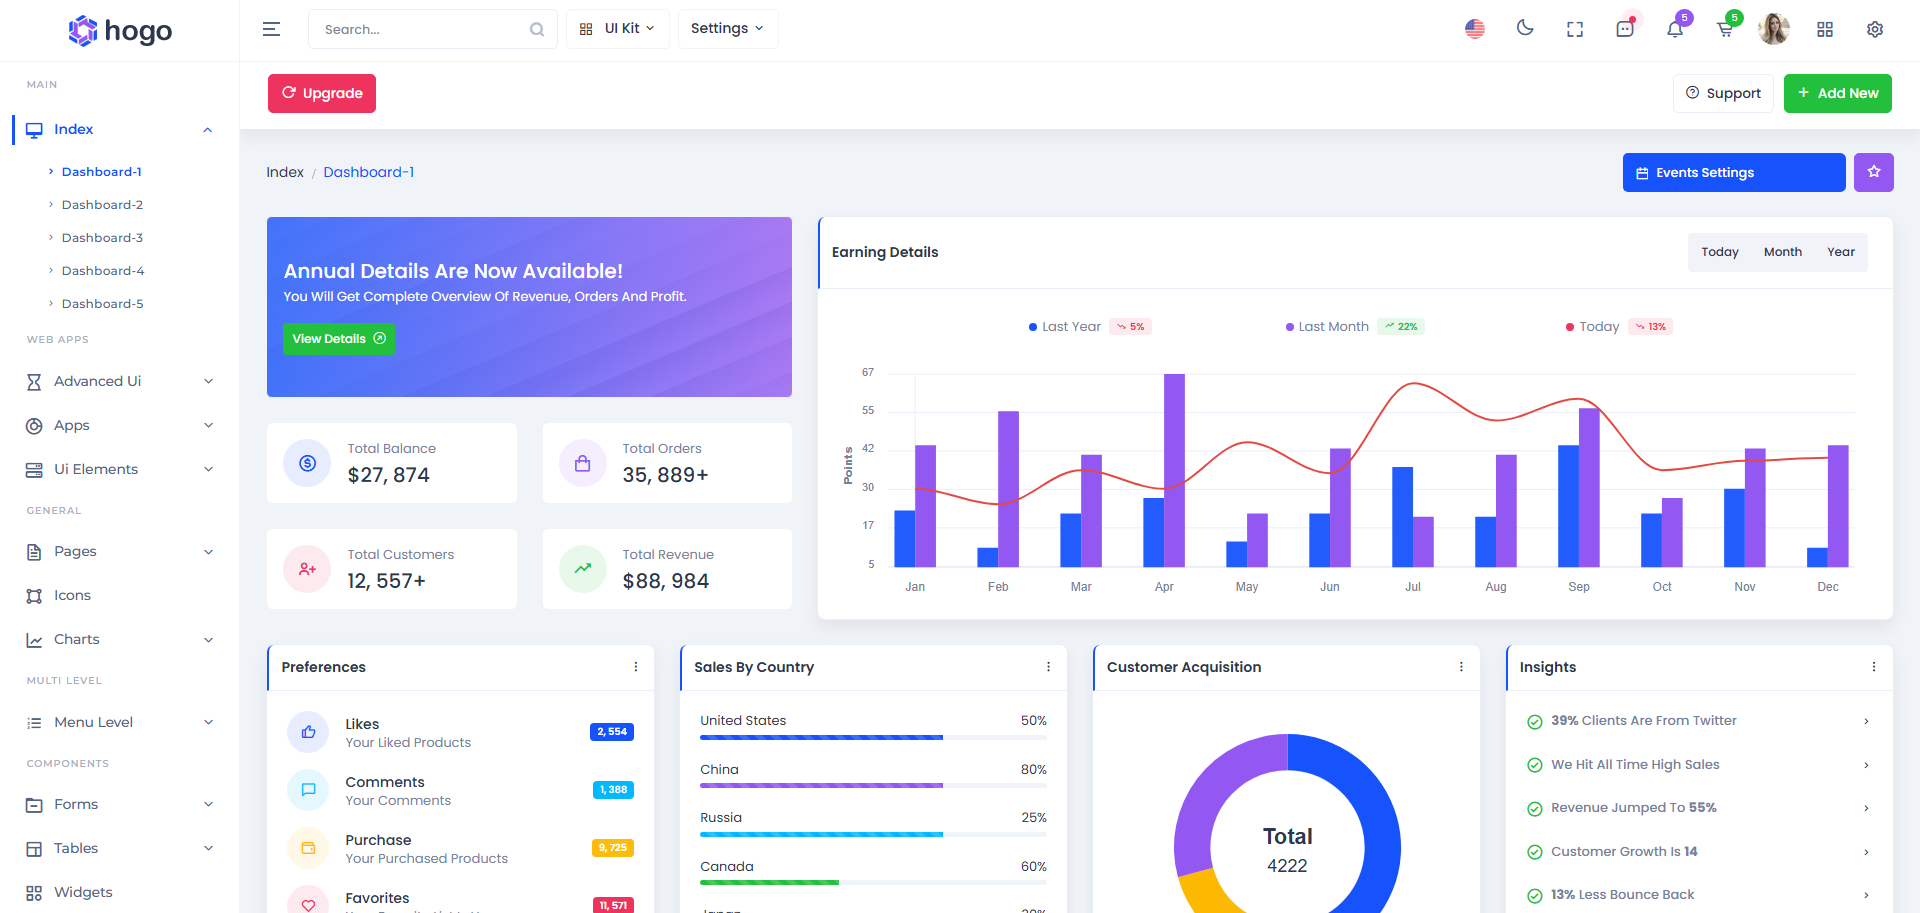The image size is (1920, 913).
Task: Click the United States progress bar
Action: tap(873, 738)
